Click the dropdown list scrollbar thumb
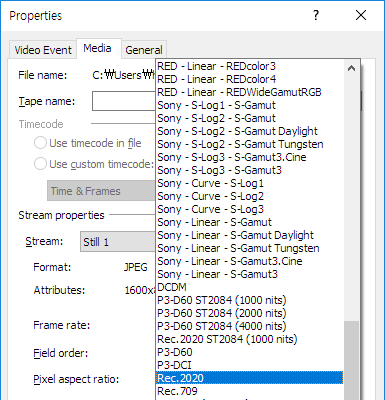 tap(351, 360)
